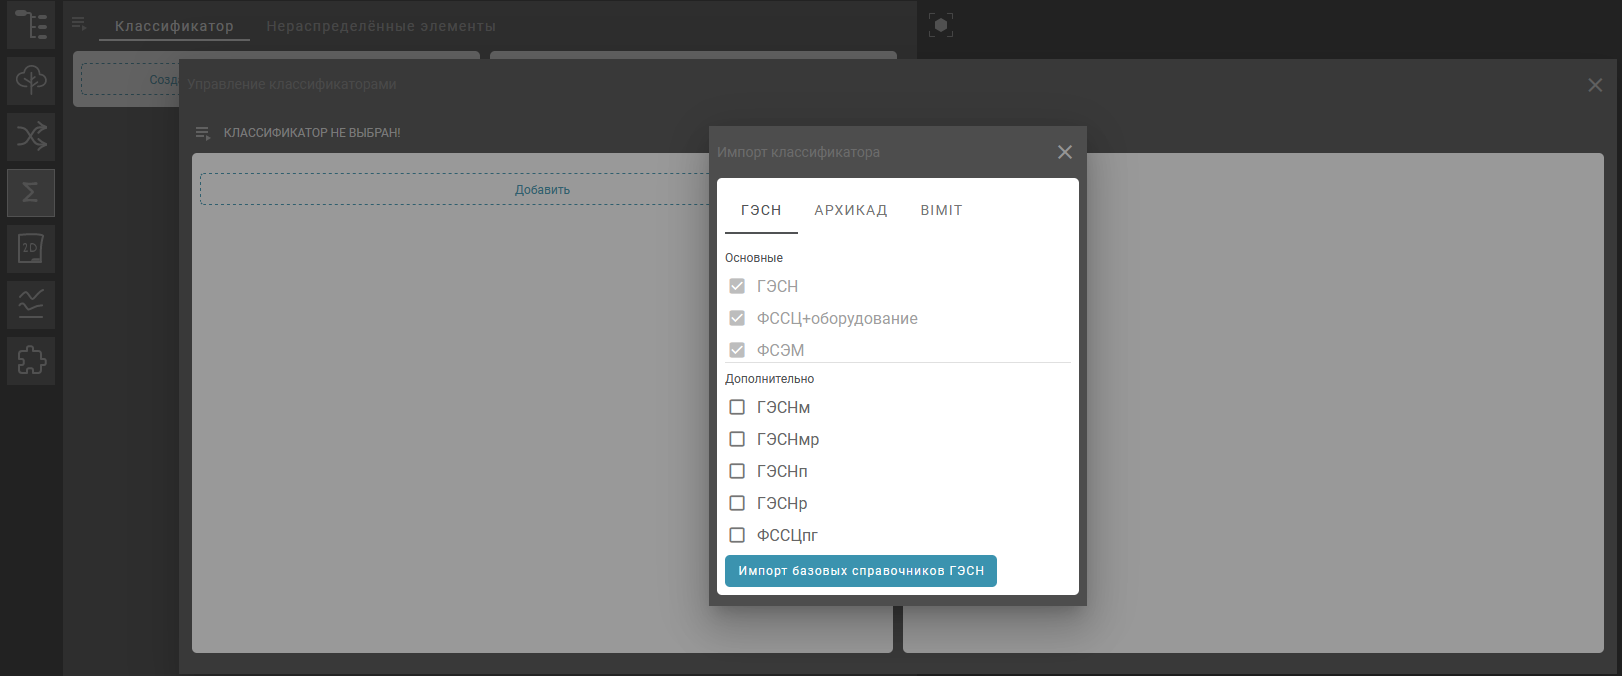Expand the list menu next to Классификатор tab
The width and height of the screenshot is (1622, 676).
[79, 25]
